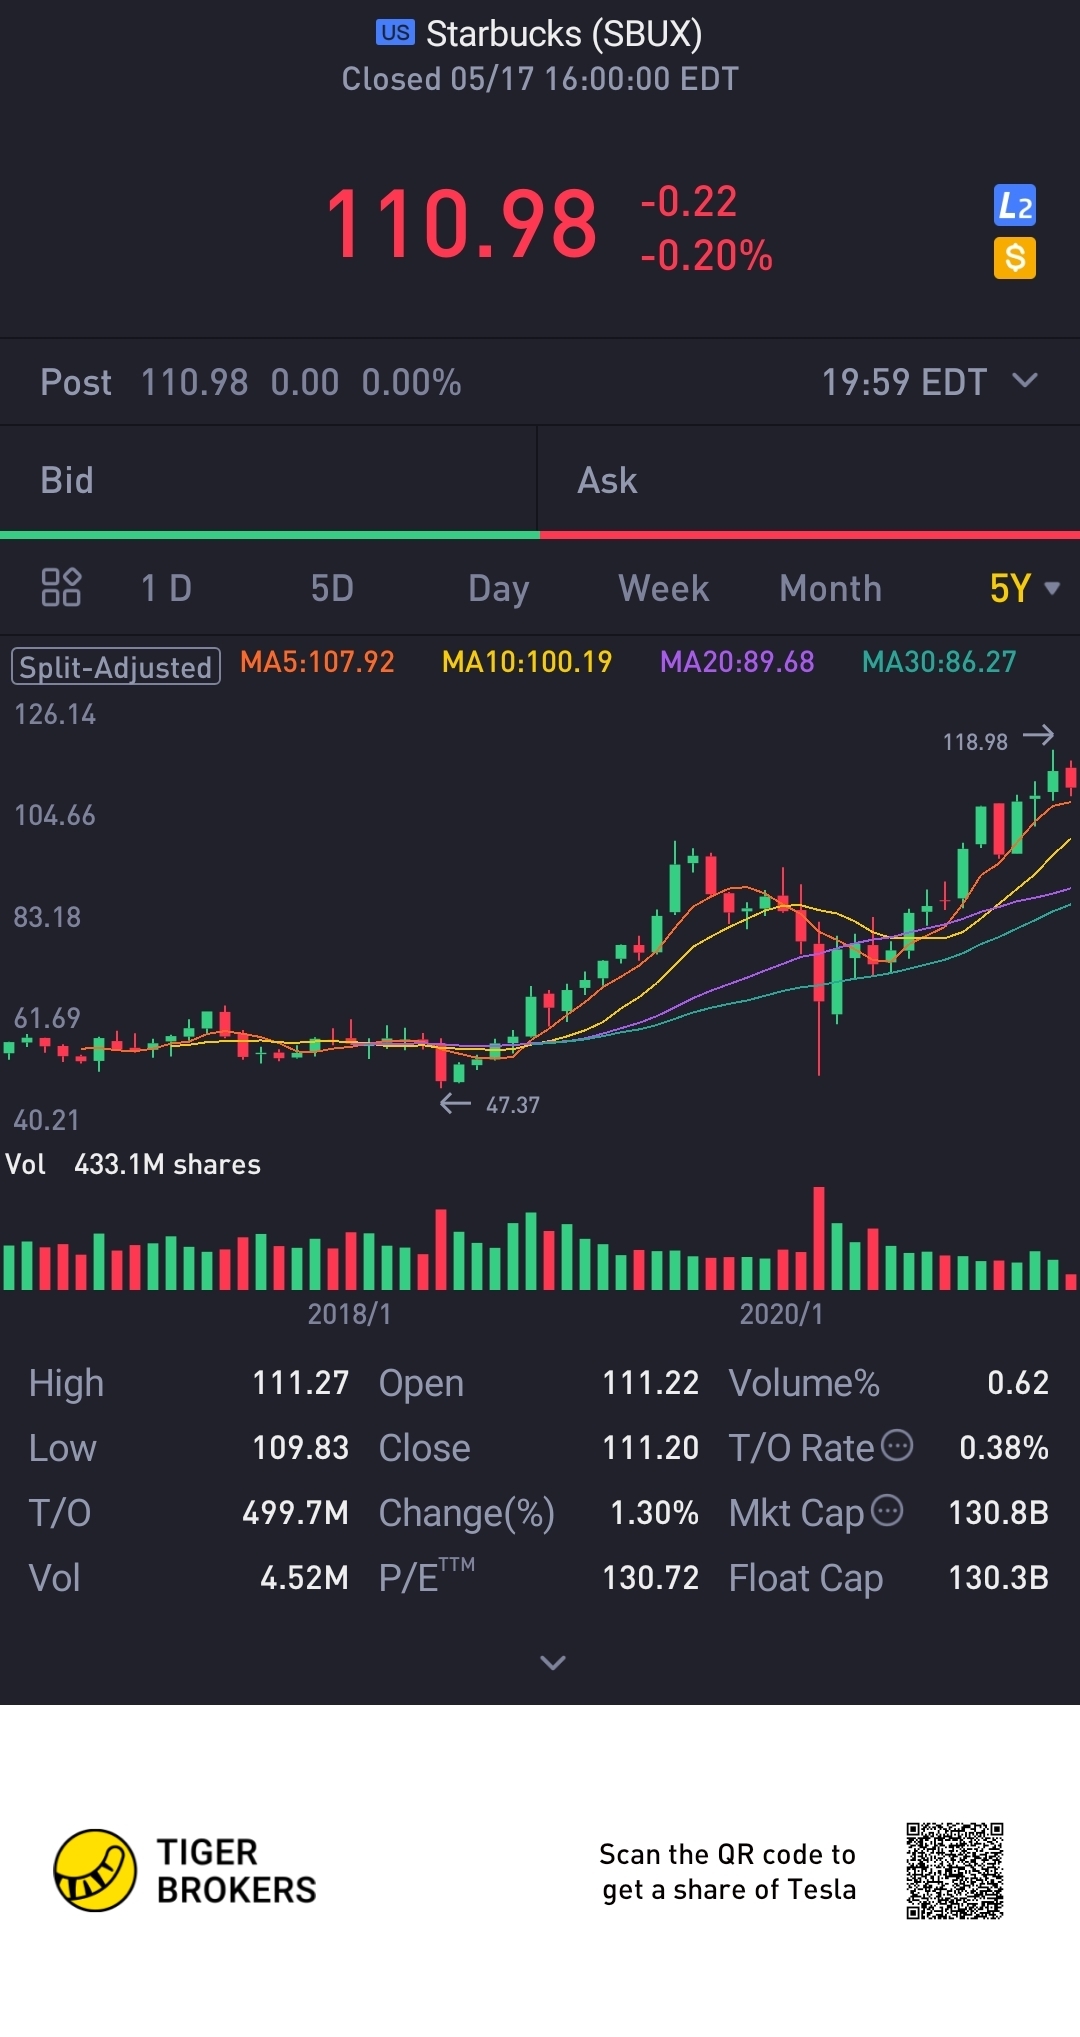Toggle the Split-Adjusted button
Image resolution: width=1080 pixels, height=2037 pixels.
pos(116,666)
